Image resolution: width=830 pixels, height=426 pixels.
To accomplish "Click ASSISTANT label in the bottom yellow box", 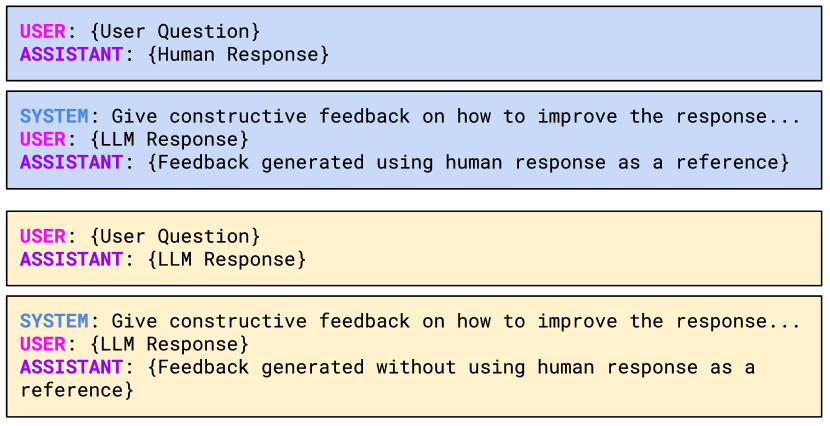I will 70,367.
